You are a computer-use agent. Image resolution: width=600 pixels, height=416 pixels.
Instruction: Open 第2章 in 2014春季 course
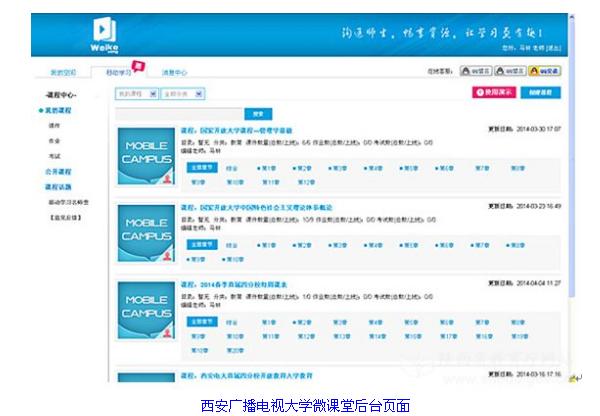[302, 322]
